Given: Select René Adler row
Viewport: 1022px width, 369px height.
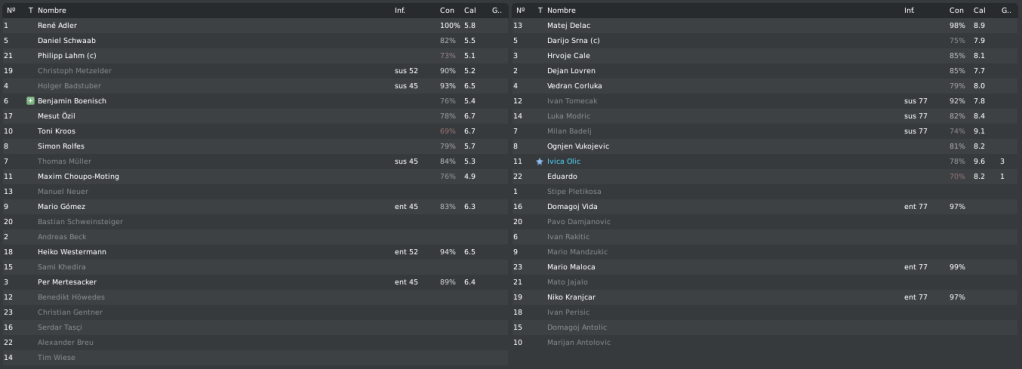Looking at the screenshot, I should click(x=255, y=25).
